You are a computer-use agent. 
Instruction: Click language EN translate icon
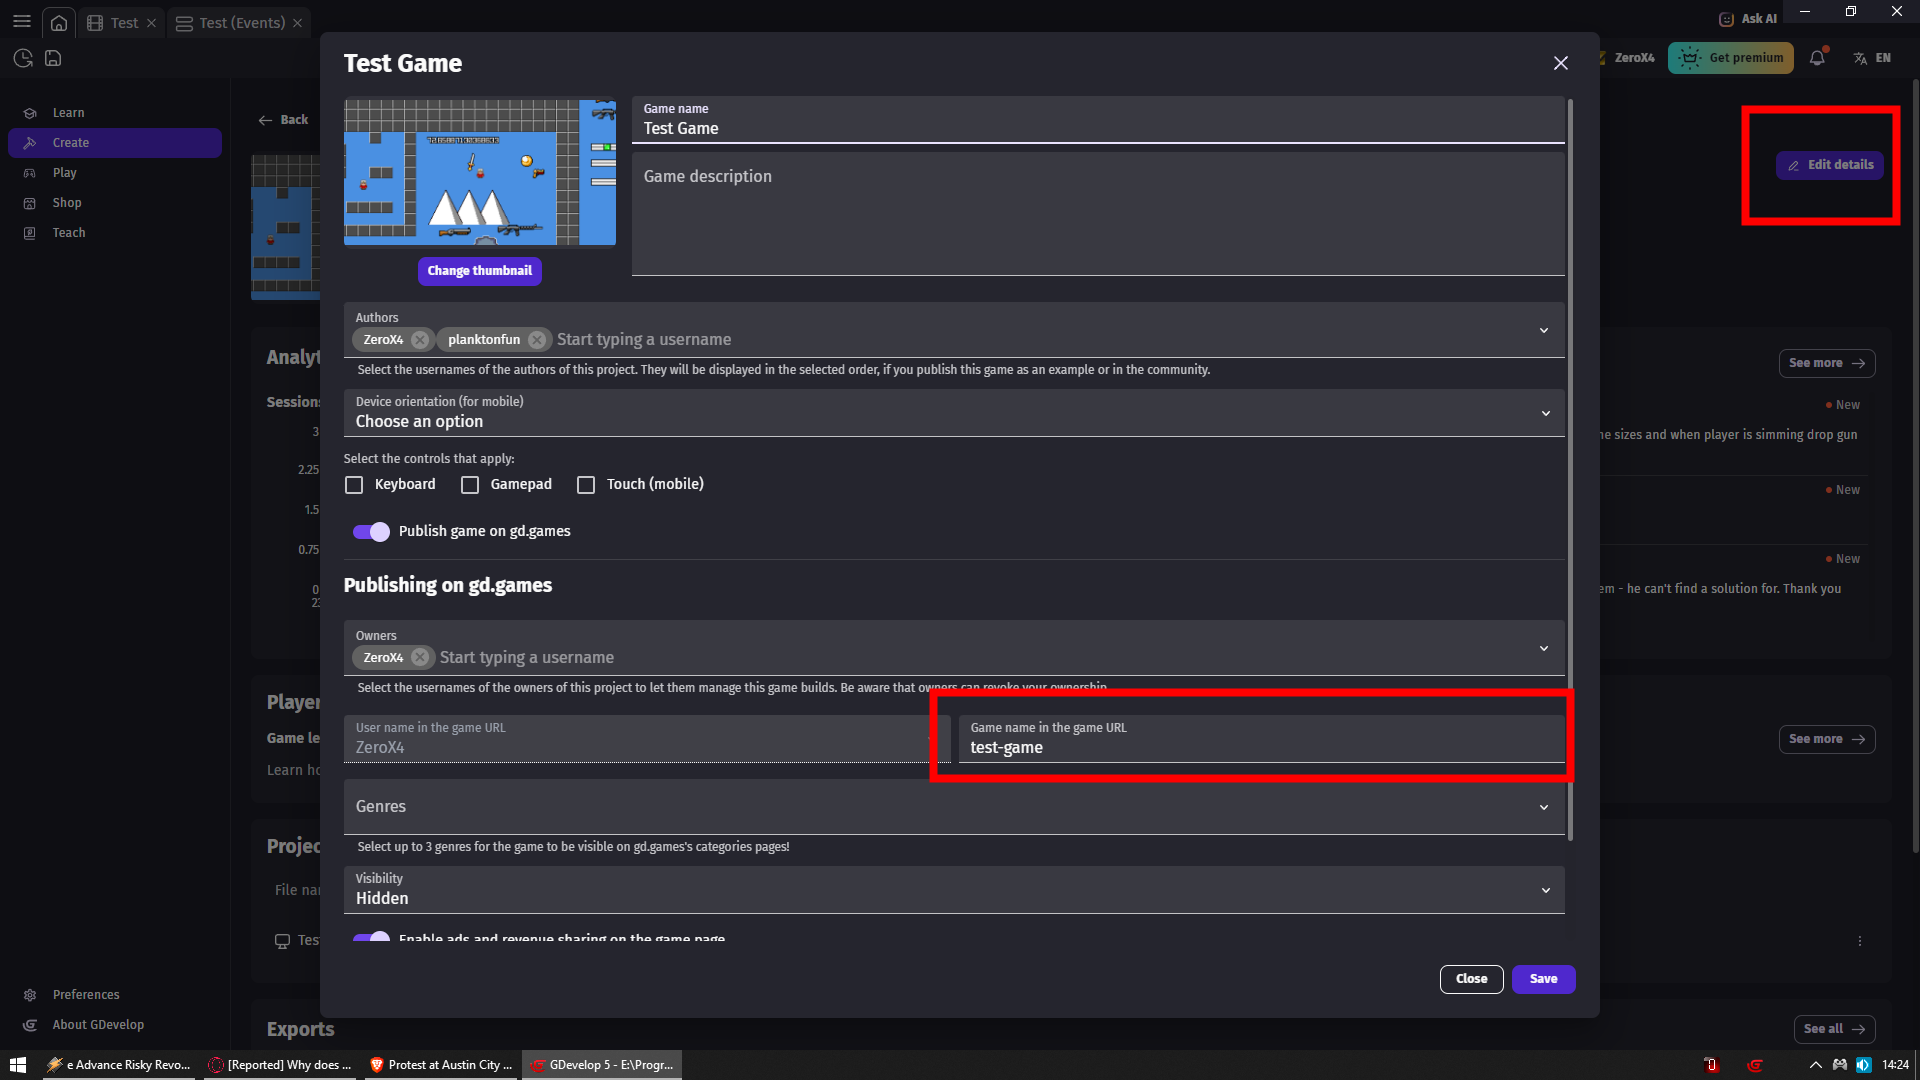tap(1860, 58)
